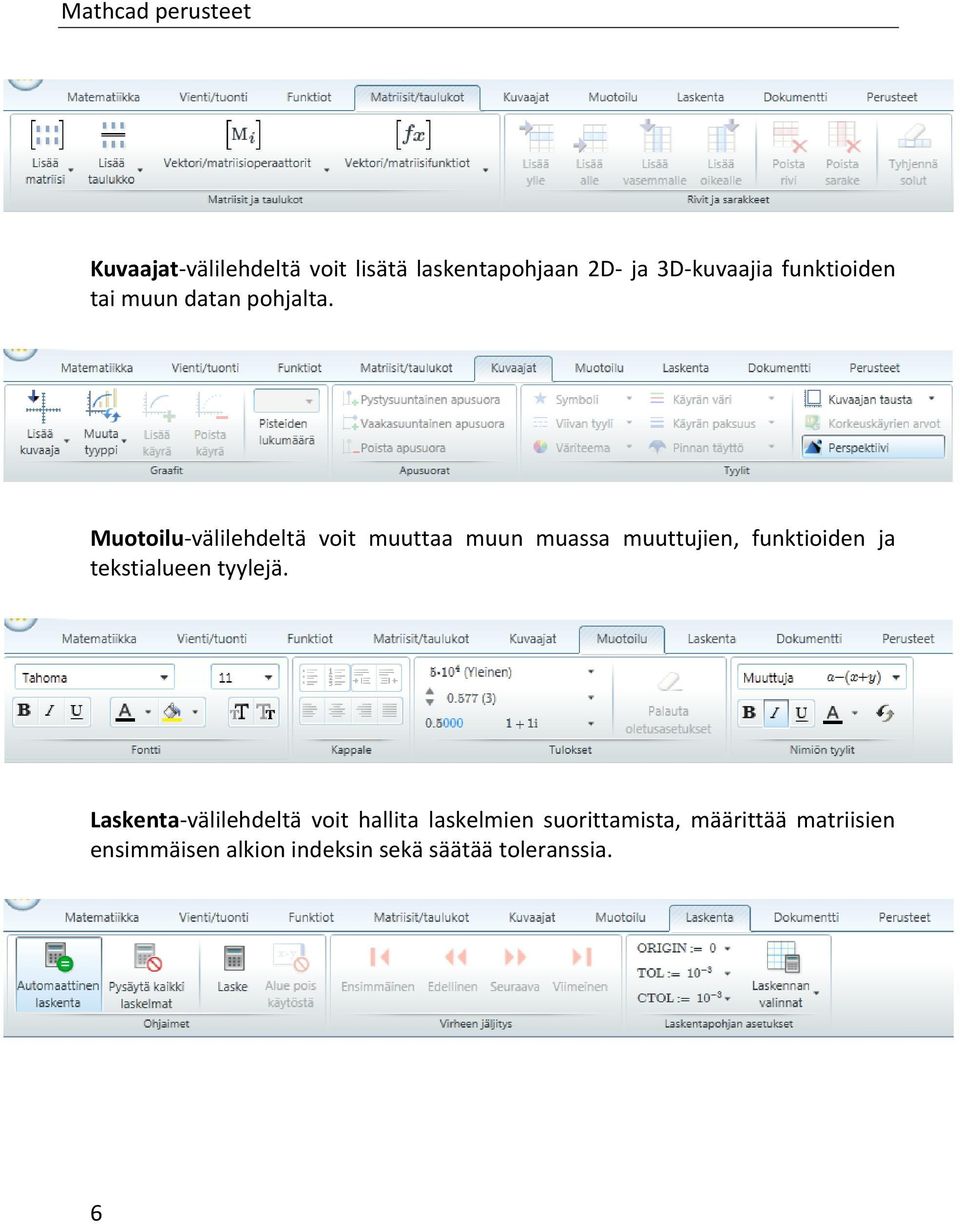Toggle Kuvaajan tausta option
Screen dimensions: 960x1224
870,399
